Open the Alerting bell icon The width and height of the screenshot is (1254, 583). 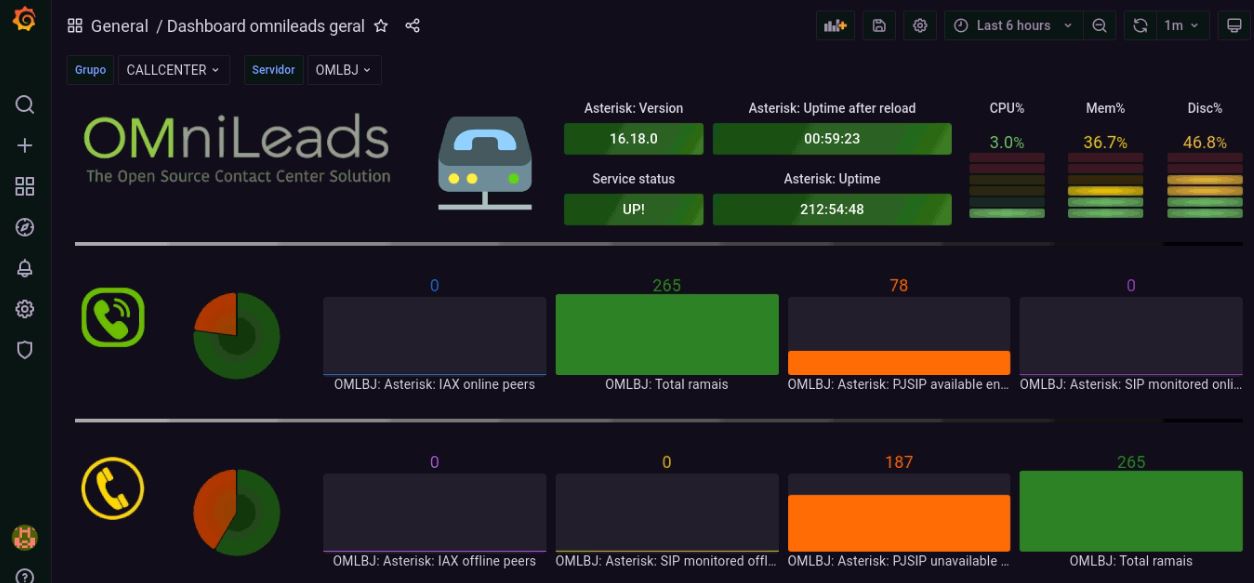point(25,268)
